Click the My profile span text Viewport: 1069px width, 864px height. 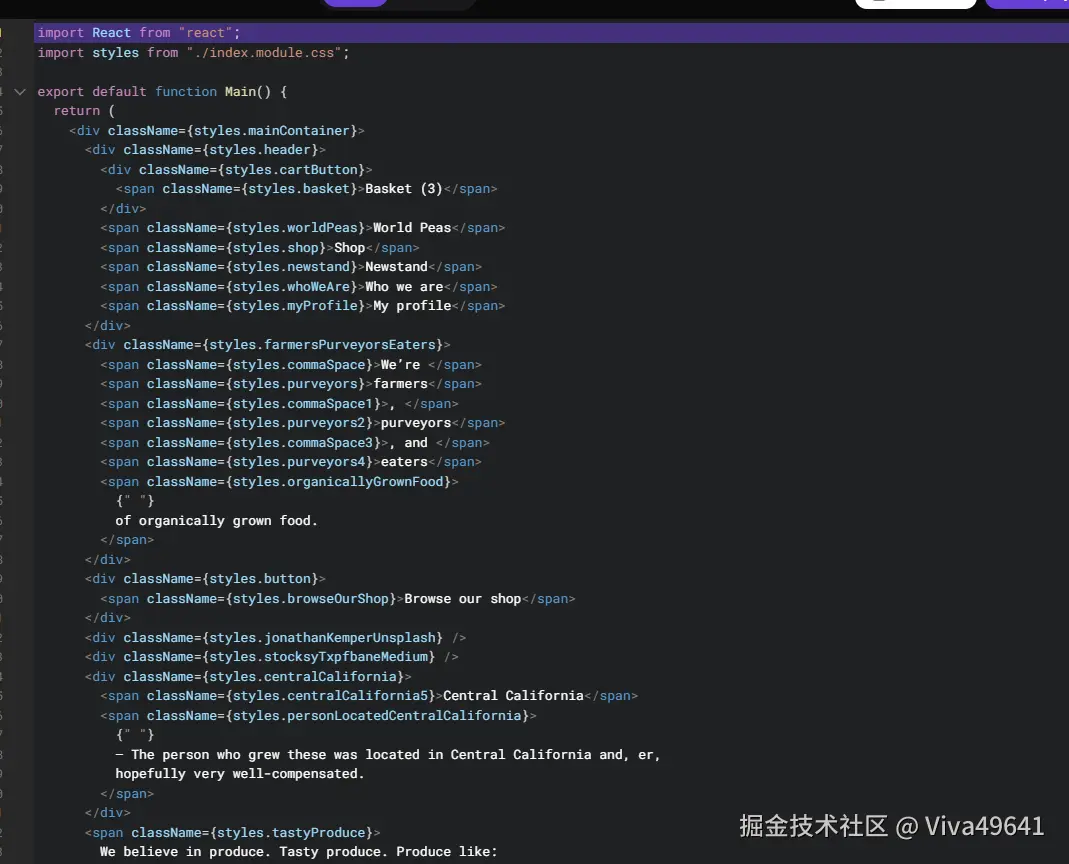click(412, 306)
